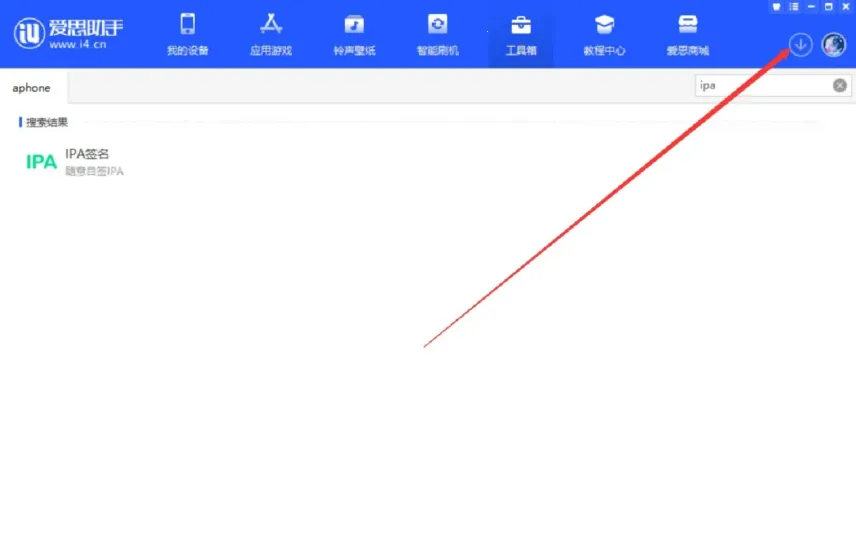Minimize the 爱思助手 window
The width and height of the screenshot is (856, 552).
tap(811, 7)
